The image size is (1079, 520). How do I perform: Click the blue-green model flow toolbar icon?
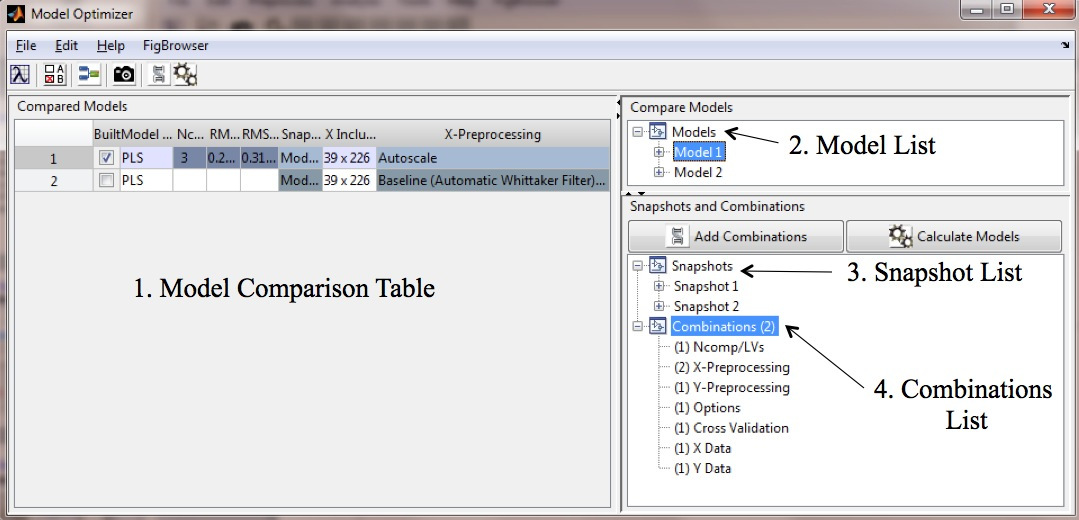click(x=89, y=74)
